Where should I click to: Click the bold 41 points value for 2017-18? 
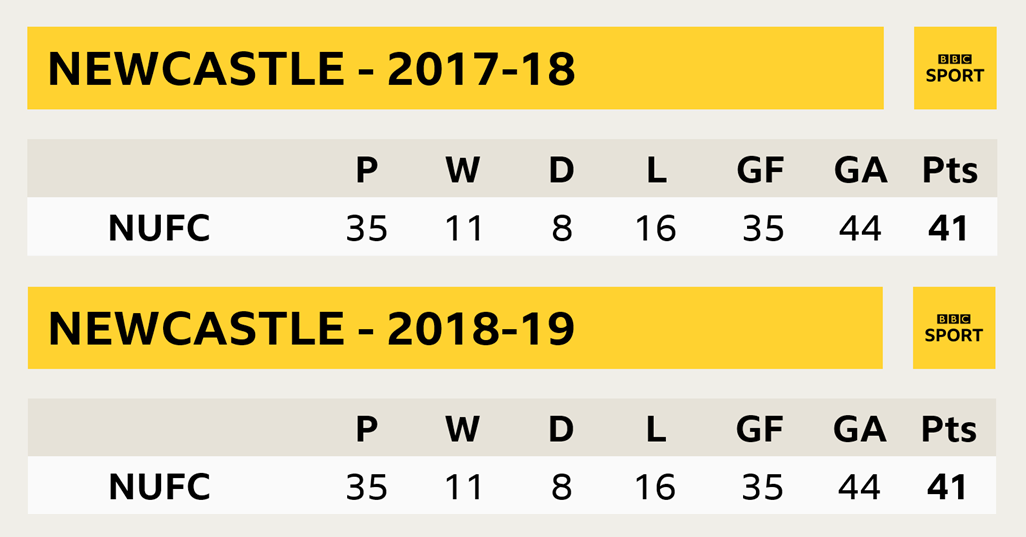pos(947,228)
